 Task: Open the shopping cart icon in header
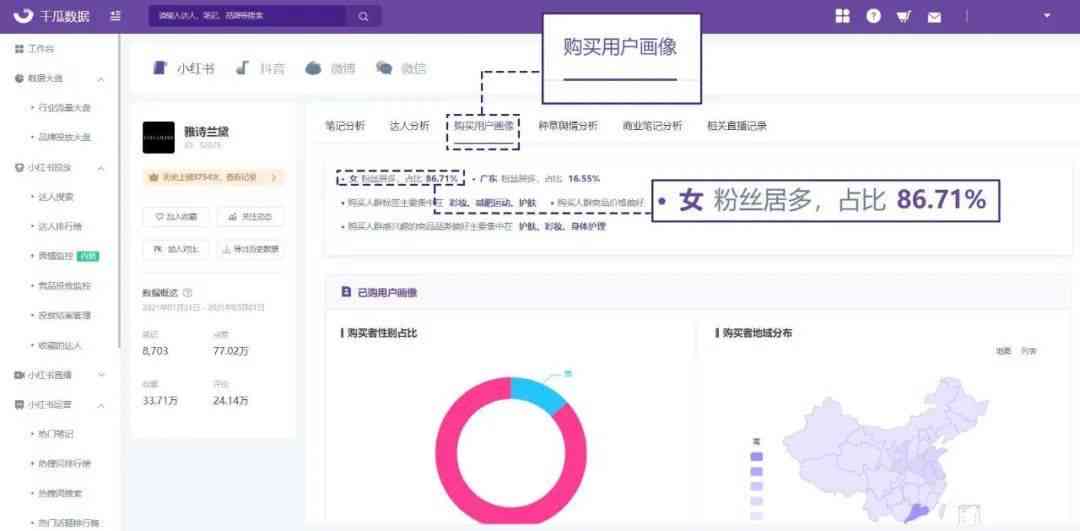[x=903, y=16]
